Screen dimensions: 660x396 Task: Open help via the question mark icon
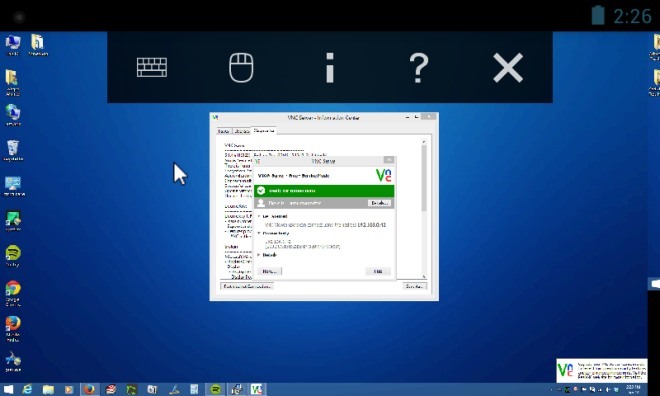419,67
